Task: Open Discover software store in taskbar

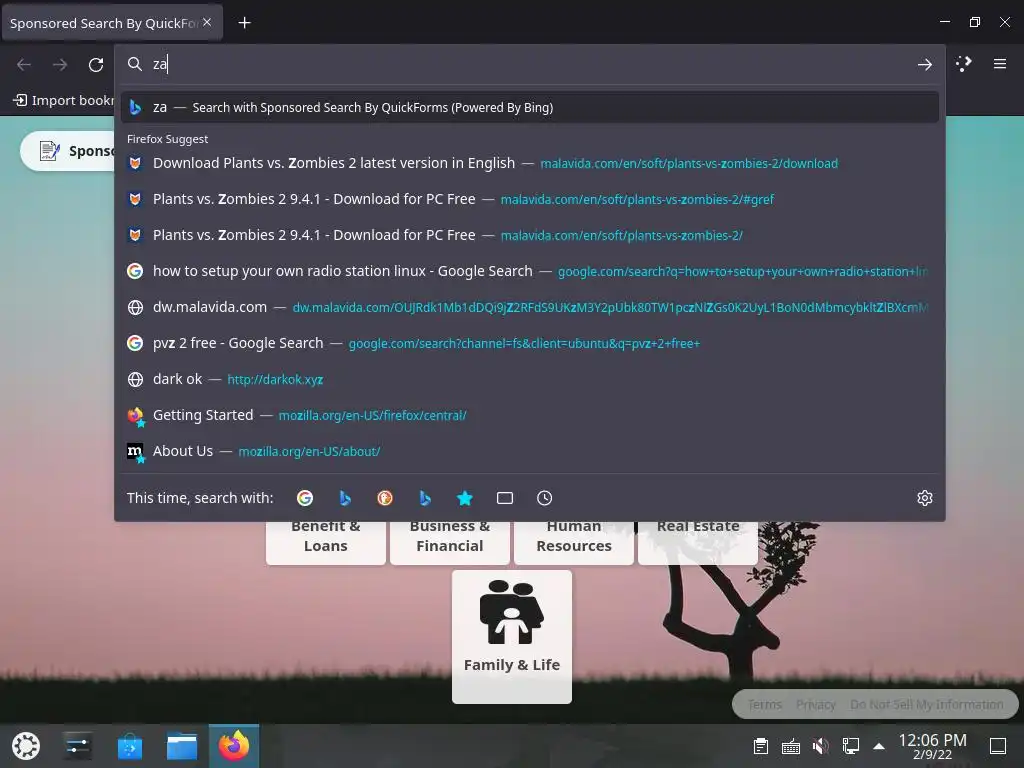Action: tap(130, 746)
